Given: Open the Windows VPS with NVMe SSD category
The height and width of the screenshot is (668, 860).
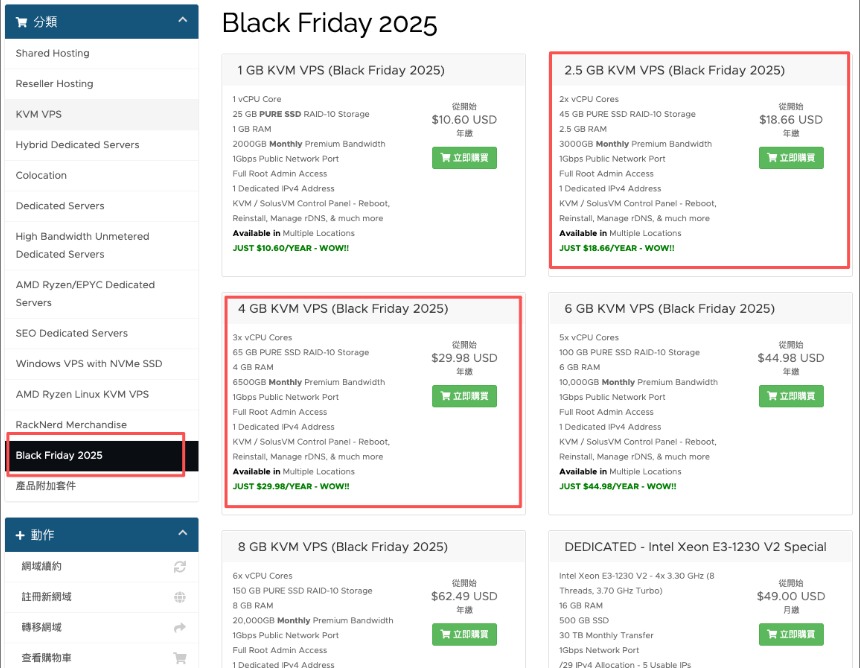Looking at the screenshot, I should point(89,364).
